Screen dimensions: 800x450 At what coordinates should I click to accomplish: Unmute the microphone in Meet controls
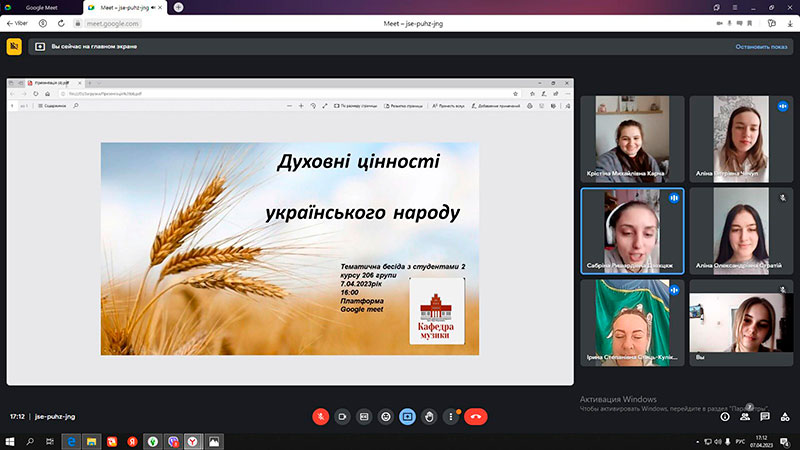point(320,417)
